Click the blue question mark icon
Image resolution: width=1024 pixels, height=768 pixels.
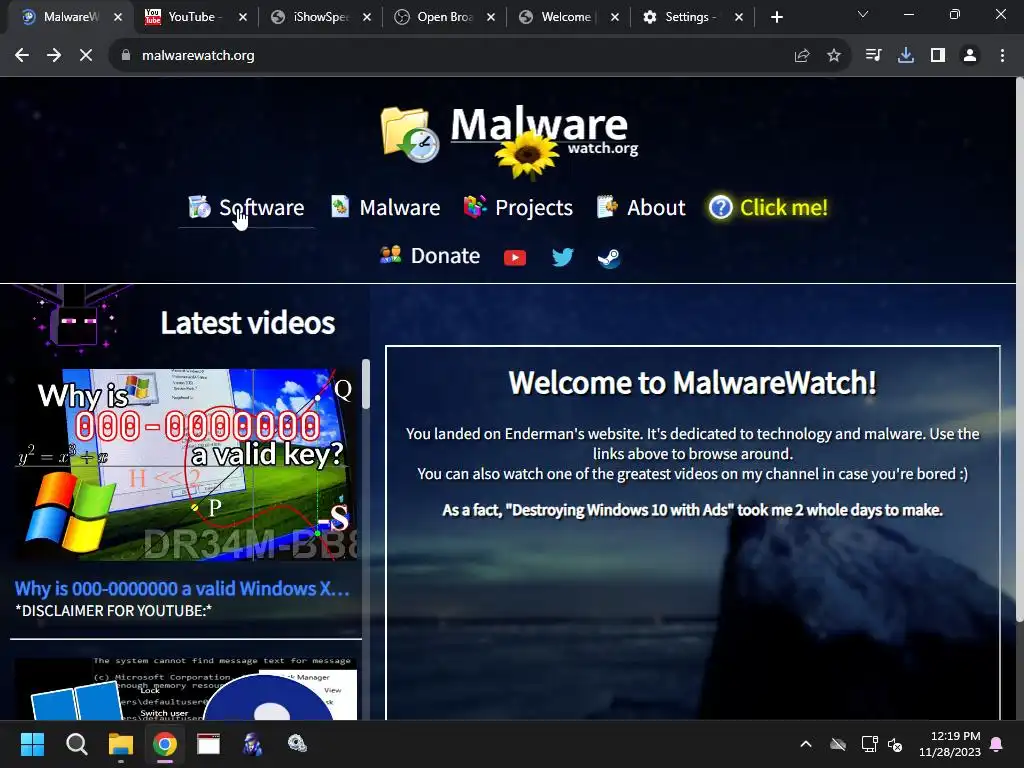721,208
